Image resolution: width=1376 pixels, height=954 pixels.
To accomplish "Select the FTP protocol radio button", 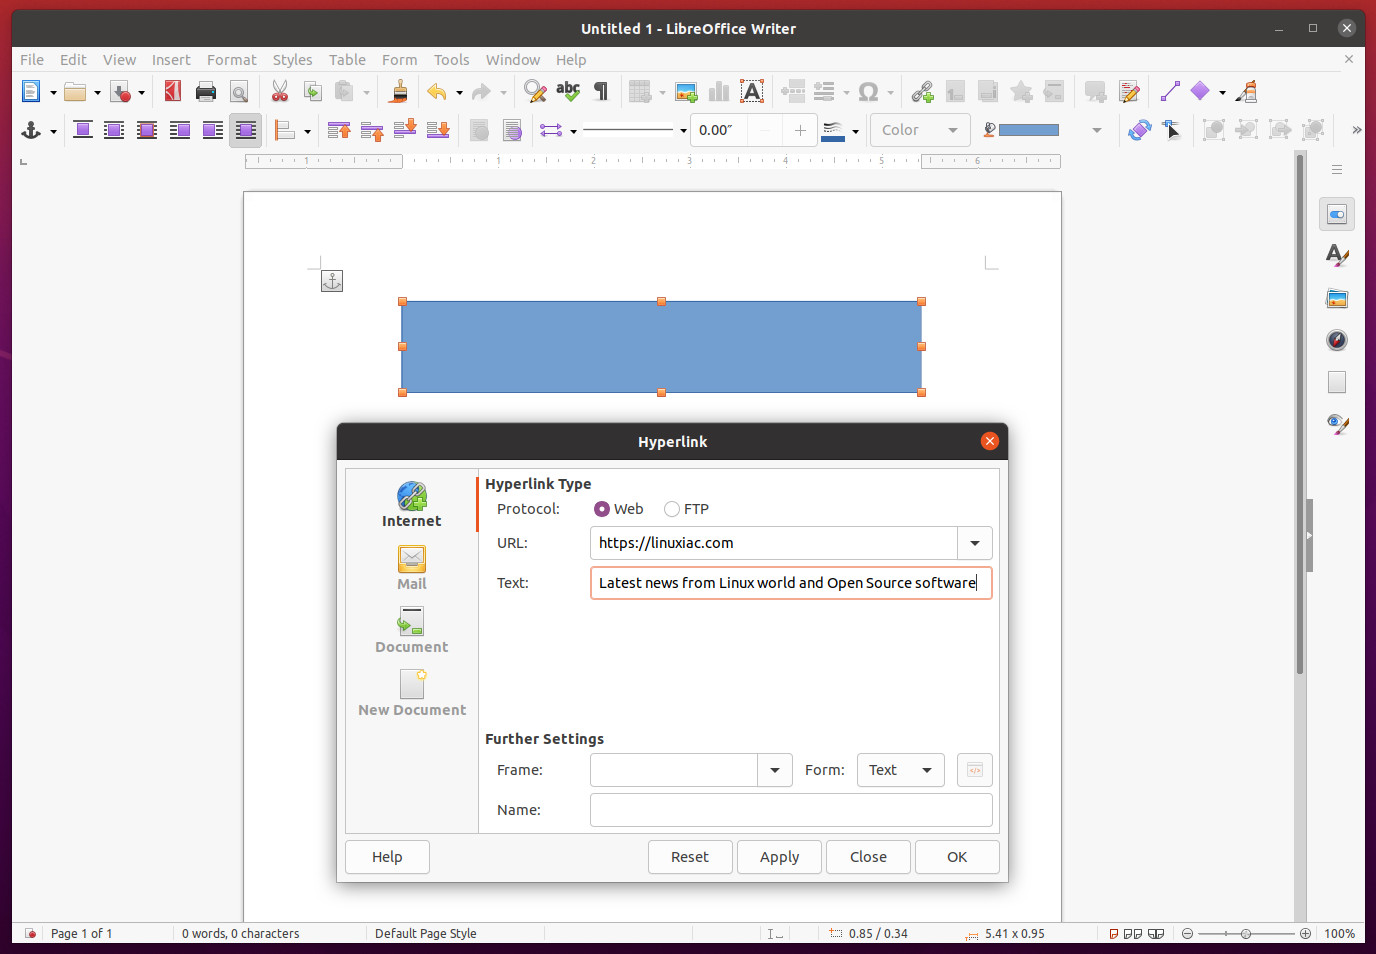I will point(672,509).
